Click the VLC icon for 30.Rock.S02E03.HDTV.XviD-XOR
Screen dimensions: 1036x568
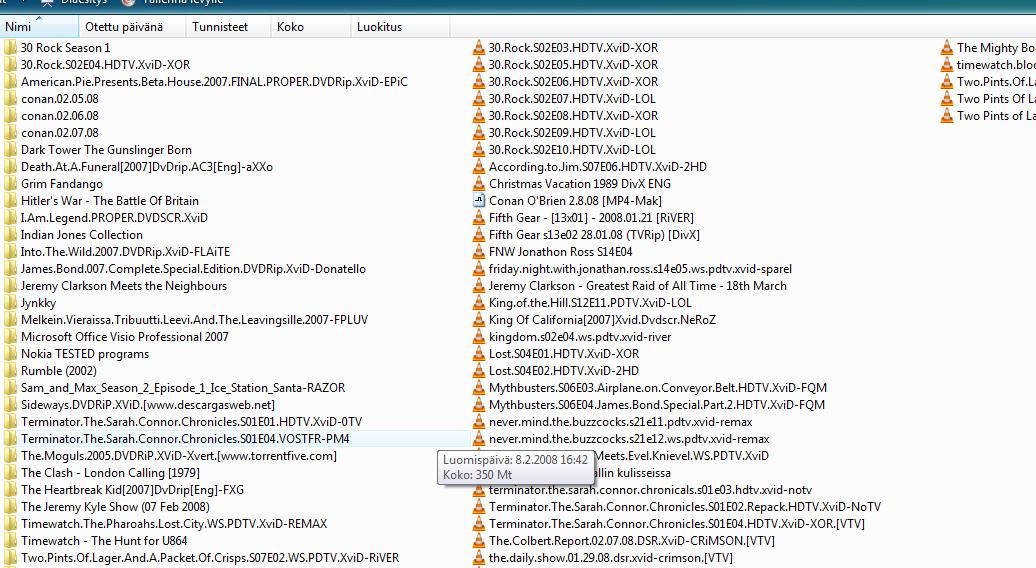click(479, 48)
